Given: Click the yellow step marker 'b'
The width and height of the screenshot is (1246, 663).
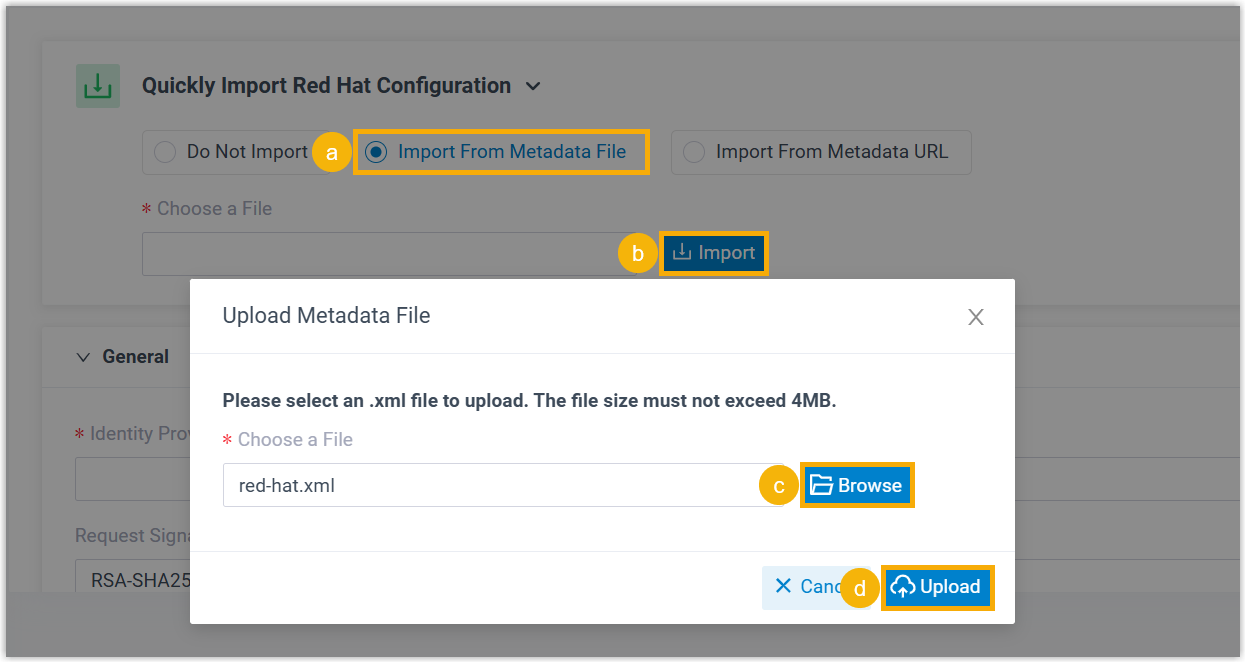Looking at the screenshot, I should [x=638, y=254].
